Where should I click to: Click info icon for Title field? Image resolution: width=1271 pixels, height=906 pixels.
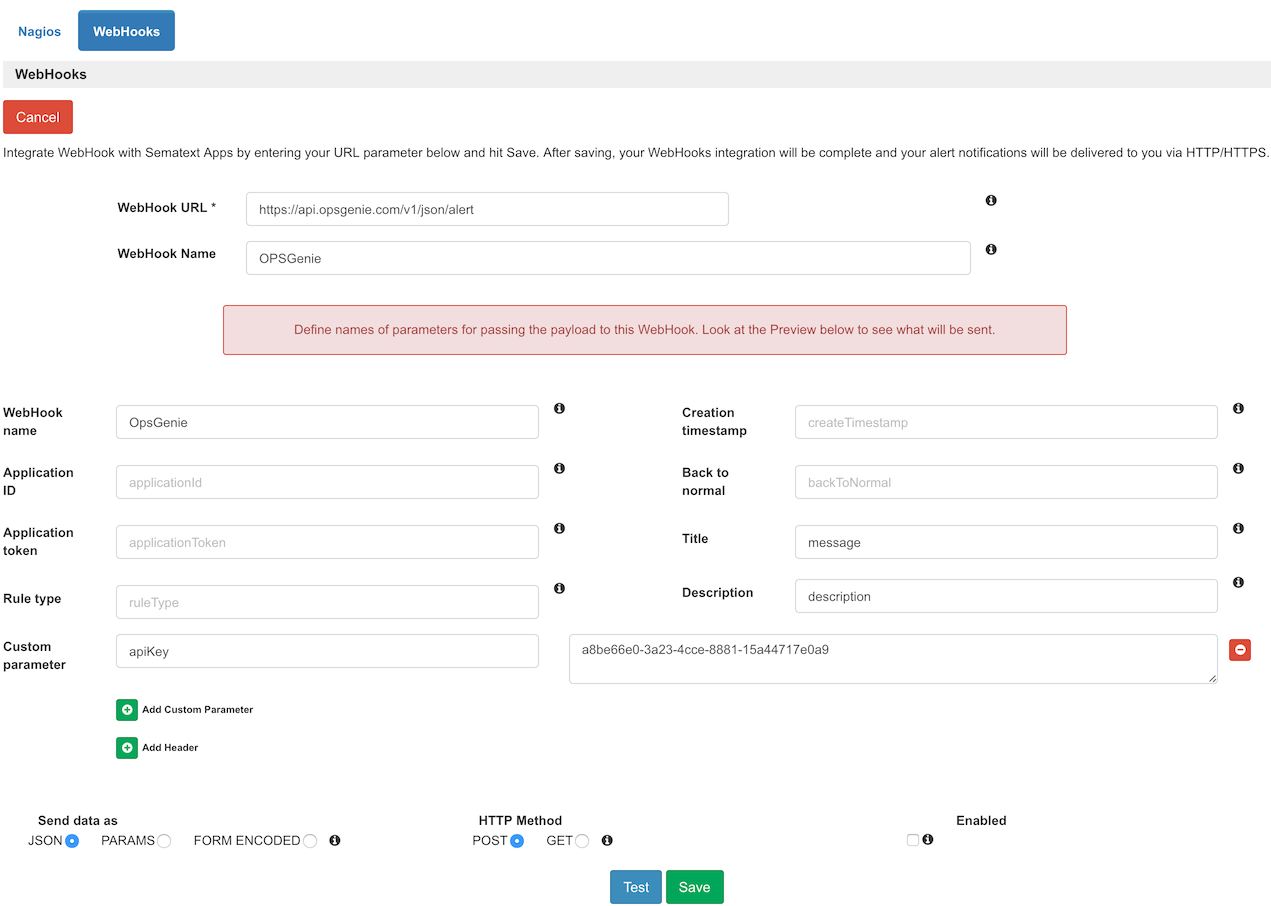click(1238, 529)
